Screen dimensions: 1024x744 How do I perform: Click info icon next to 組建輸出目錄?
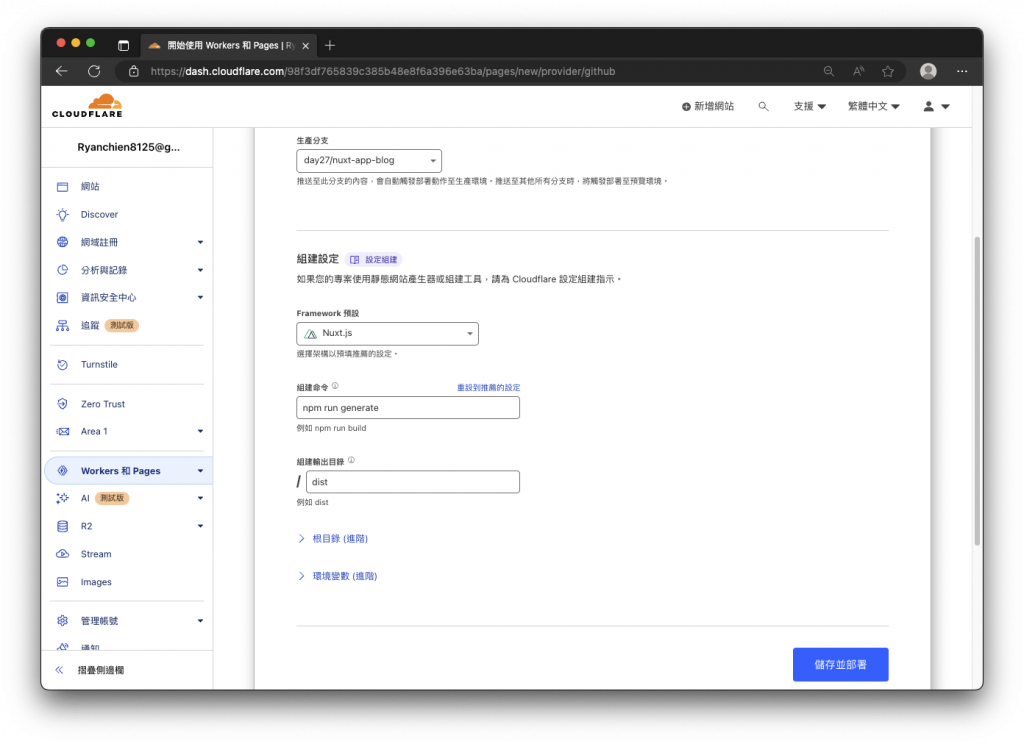[x=351, y=461]
